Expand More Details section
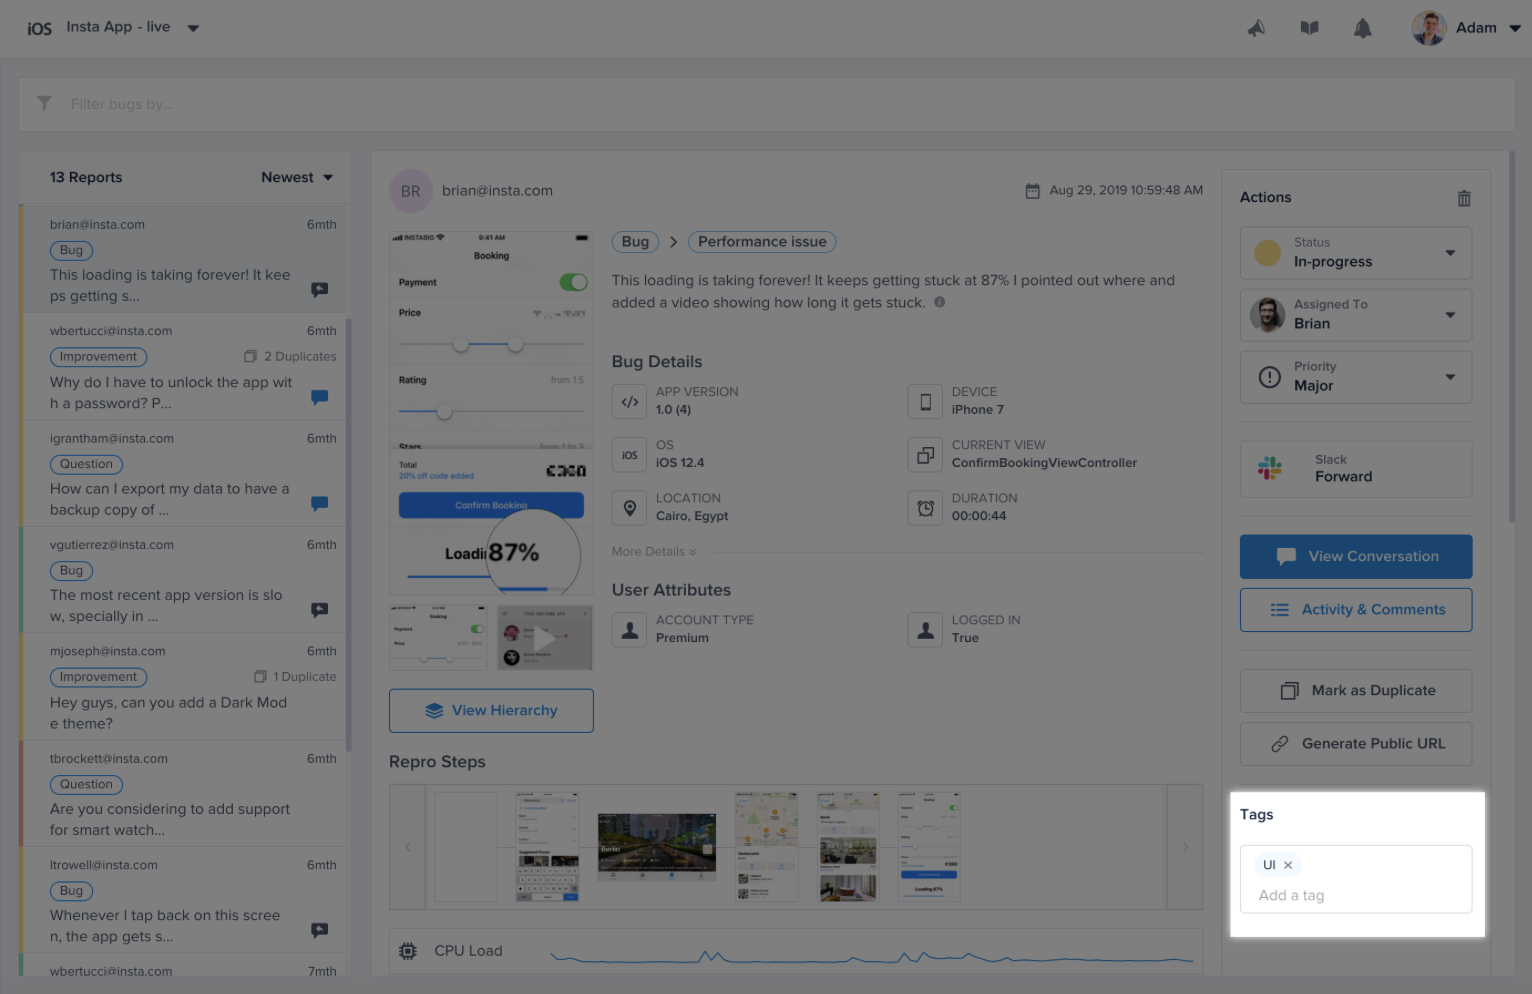The height and width of the screenshot is (994, 1532). (654, 552)
